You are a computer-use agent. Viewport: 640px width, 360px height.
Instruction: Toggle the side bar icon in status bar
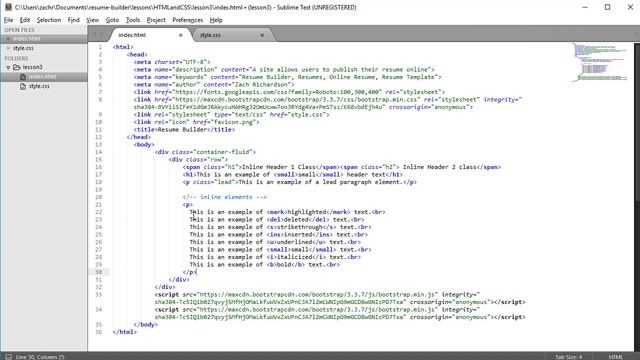point(8,357)
